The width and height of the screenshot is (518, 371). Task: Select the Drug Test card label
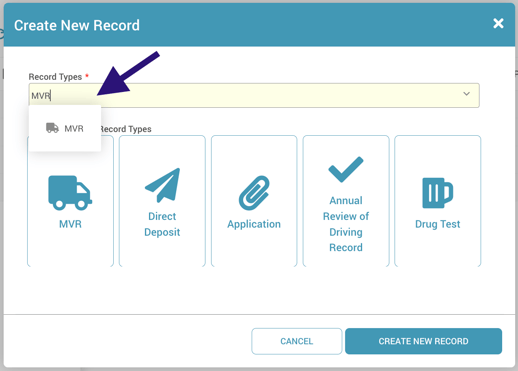coord(437,224)
